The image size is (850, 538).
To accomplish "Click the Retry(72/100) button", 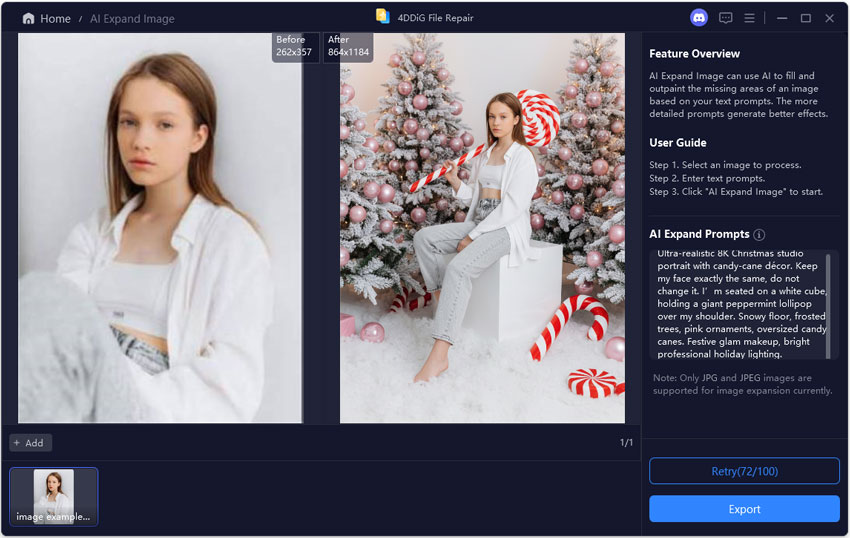I will [x=744, y=471].
